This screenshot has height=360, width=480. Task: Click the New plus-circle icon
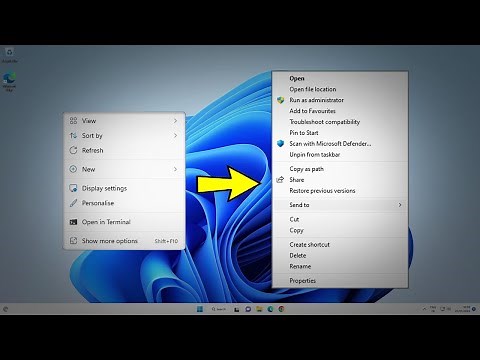(x=73, y=169)
